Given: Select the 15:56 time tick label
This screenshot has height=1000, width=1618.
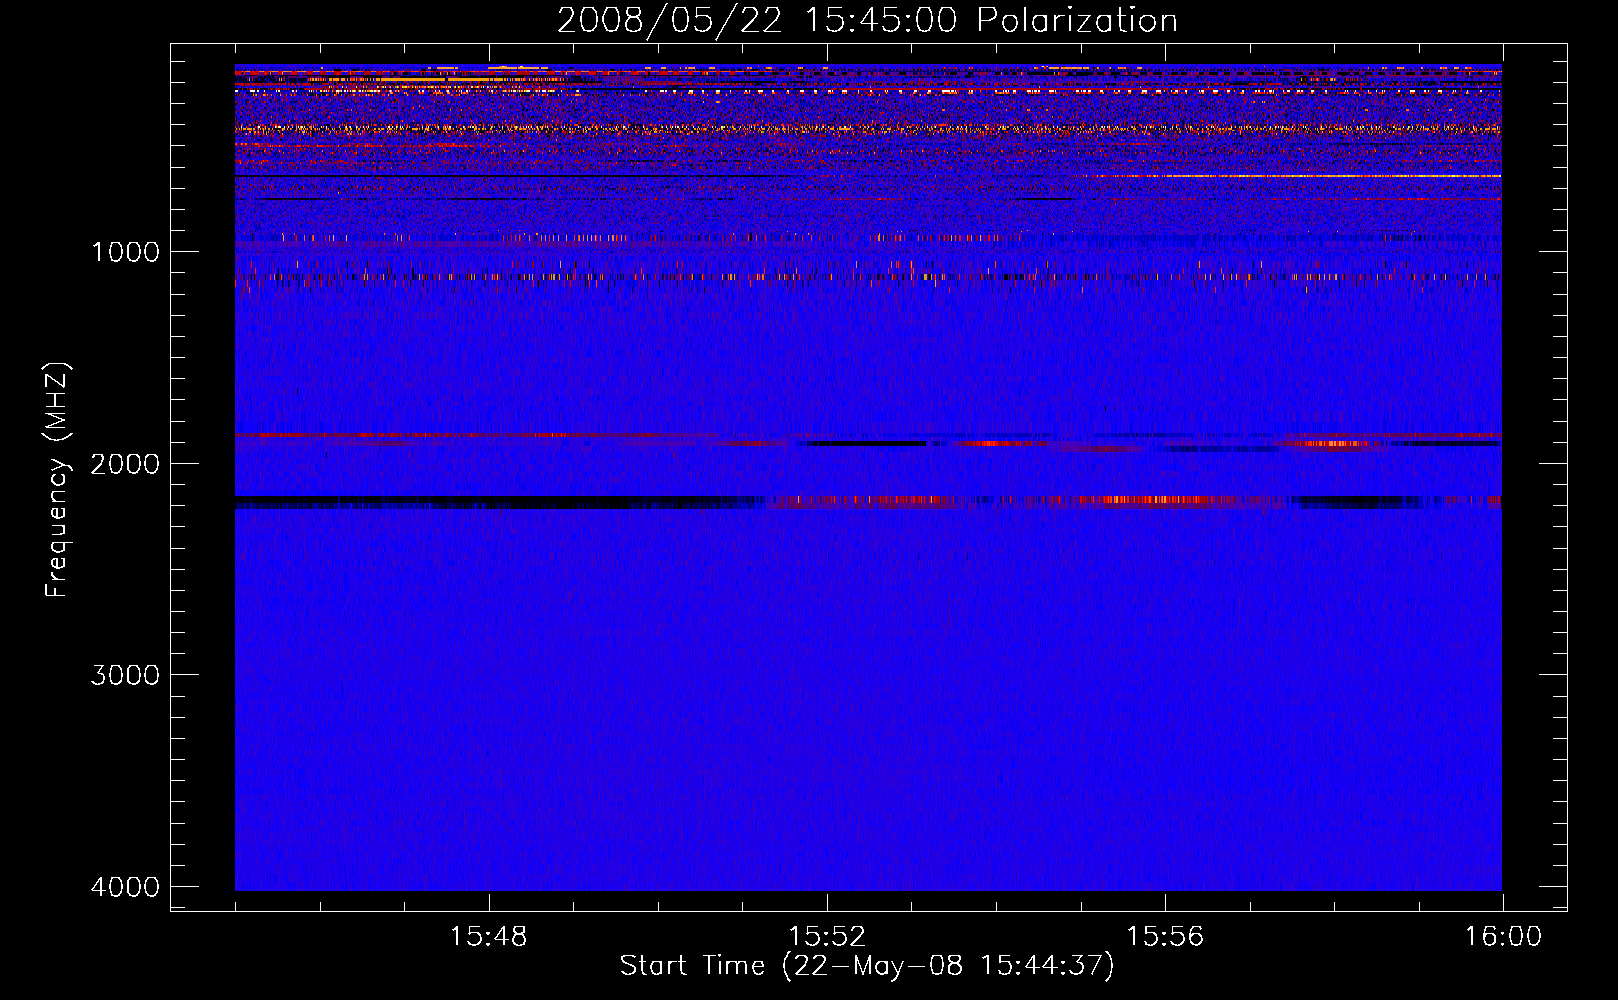Looking at the screenshot, I should pos(1165,937).
